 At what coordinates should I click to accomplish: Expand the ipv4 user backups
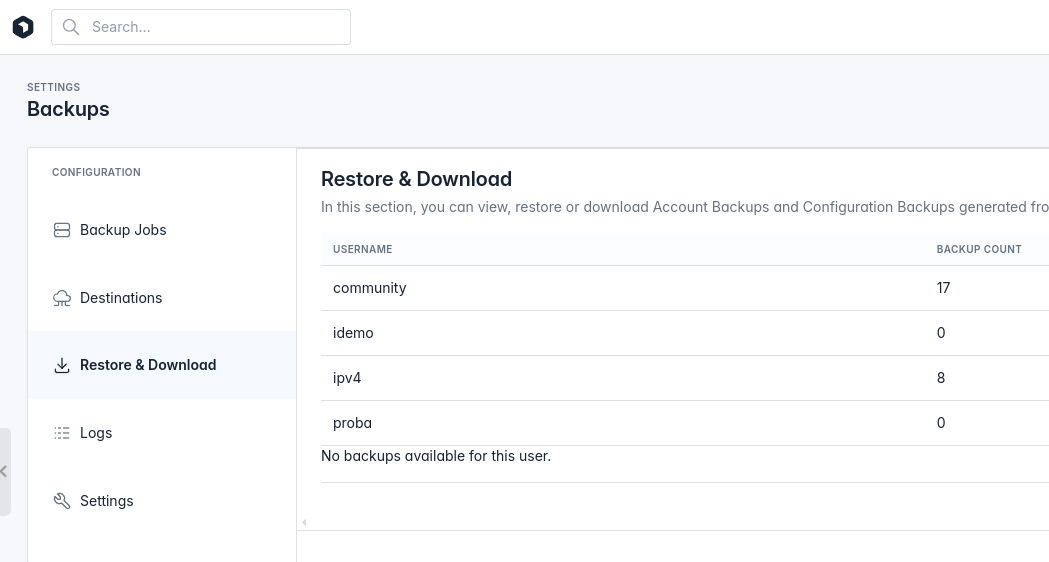point(685,378)
